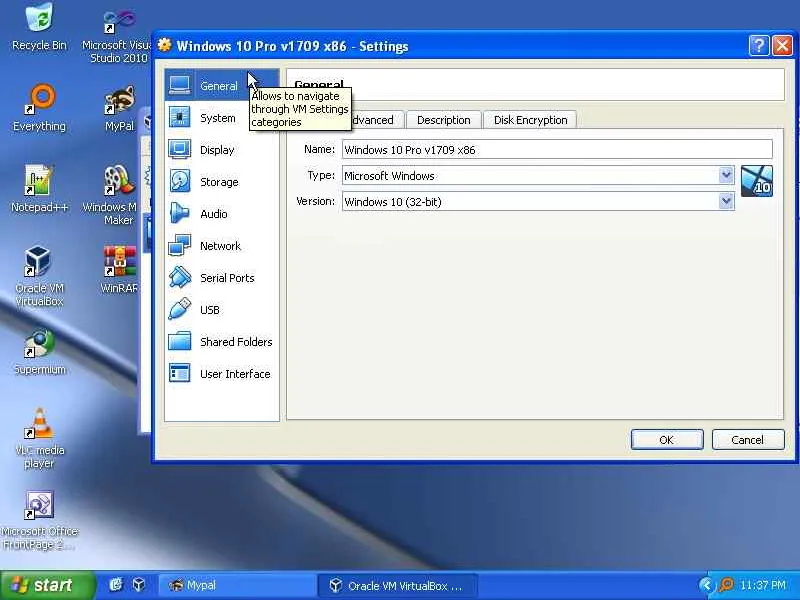
Task: Select the Everything desktop shortcut
Action: click(x=39, y=109)
